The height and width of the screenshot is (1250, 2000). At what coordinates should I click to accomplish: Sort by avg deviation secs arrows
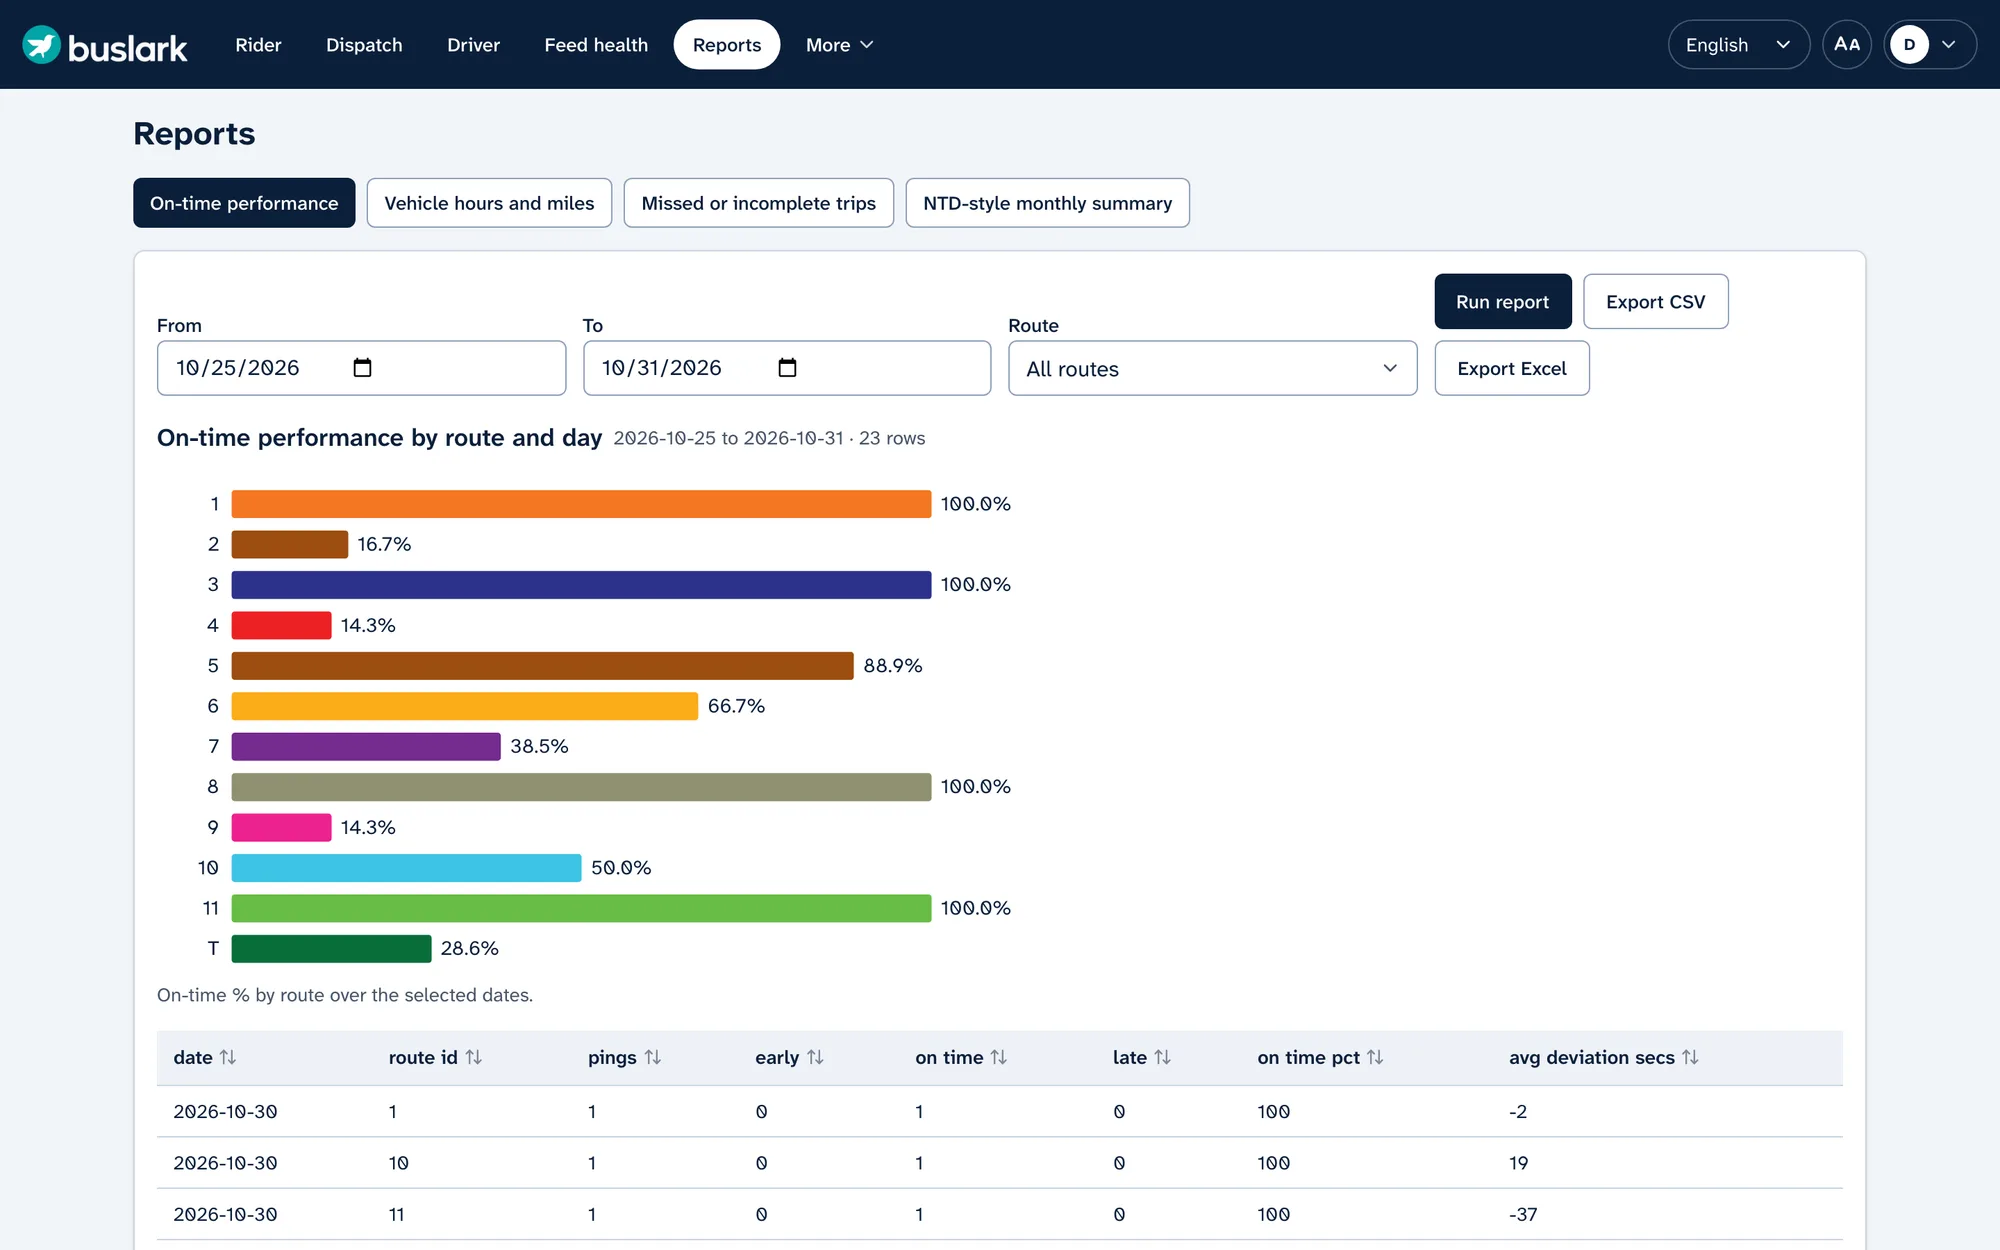[1690, 1057]
